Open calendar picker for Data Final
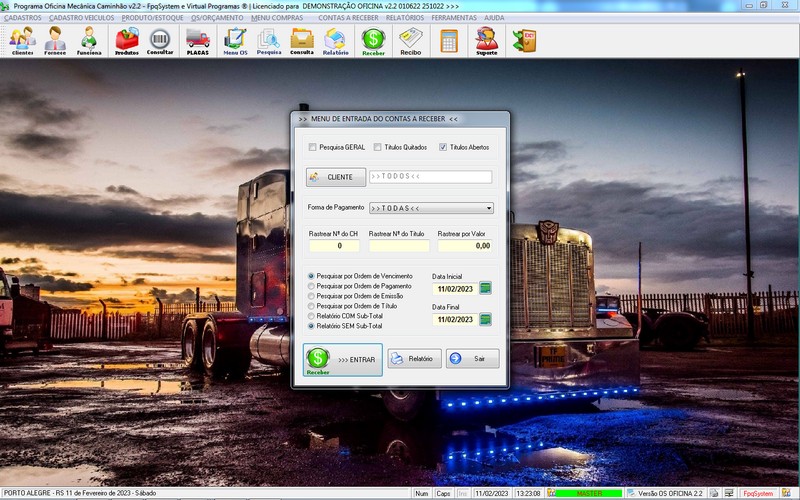Screen dimensions: 800x500 [485, 319]
